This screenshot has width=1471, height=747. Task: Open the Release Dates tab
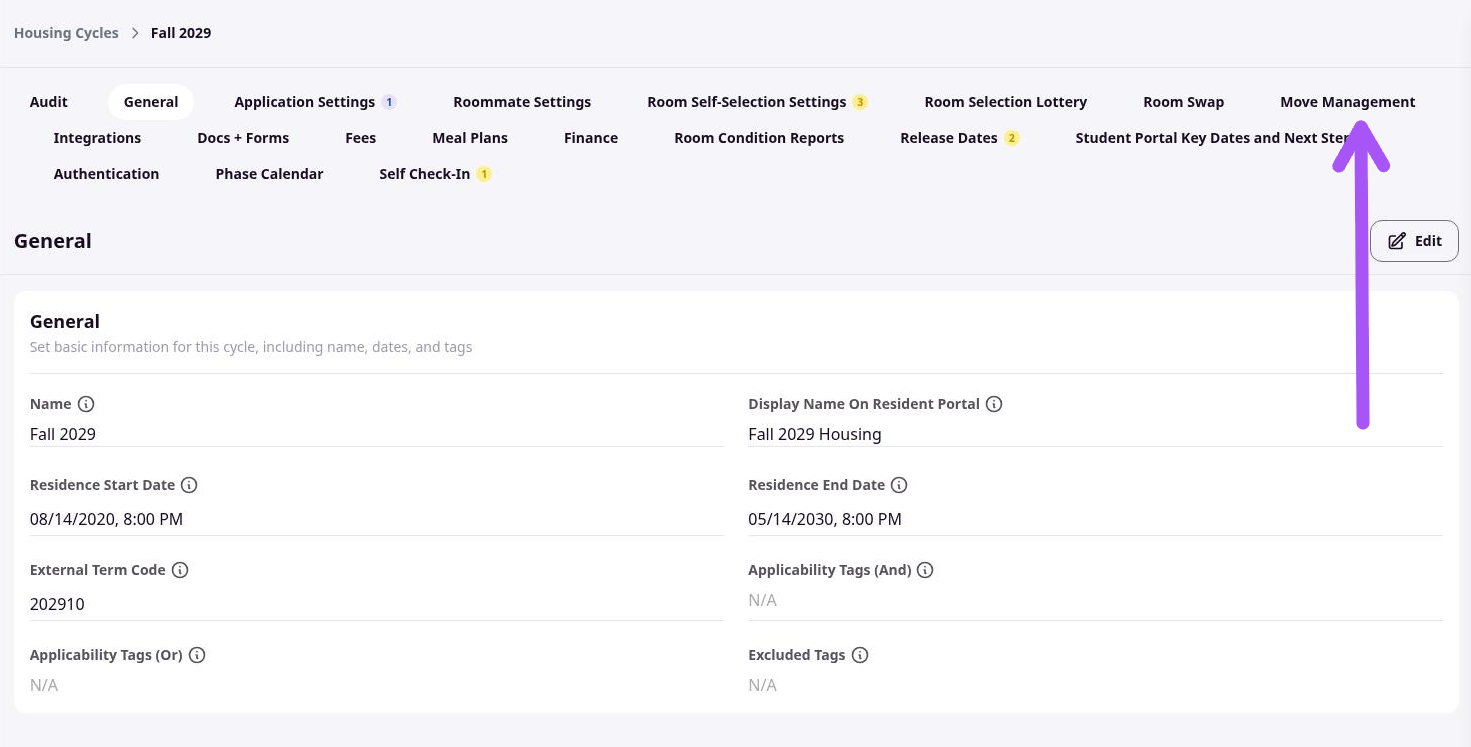(x=959, y=138)
